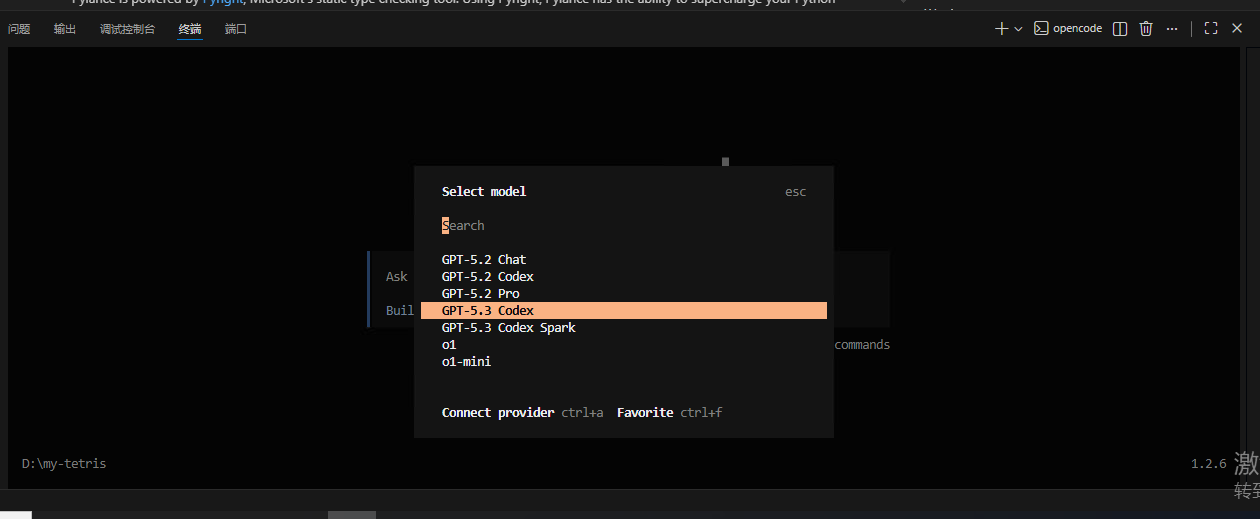The width and height of the screenshot is (1260, 519).
Task: Click esc to dismiss model dialog
Action: point(795,192)
